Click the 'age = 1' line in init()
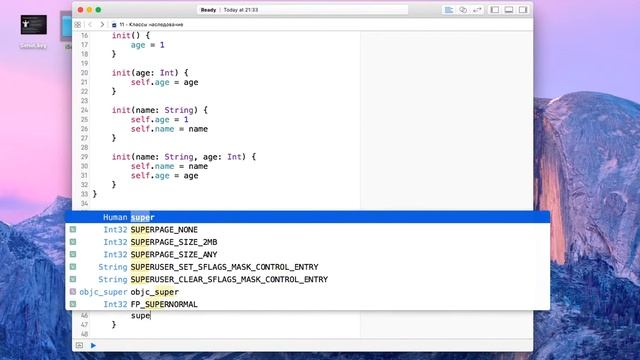 pos(147,45)
